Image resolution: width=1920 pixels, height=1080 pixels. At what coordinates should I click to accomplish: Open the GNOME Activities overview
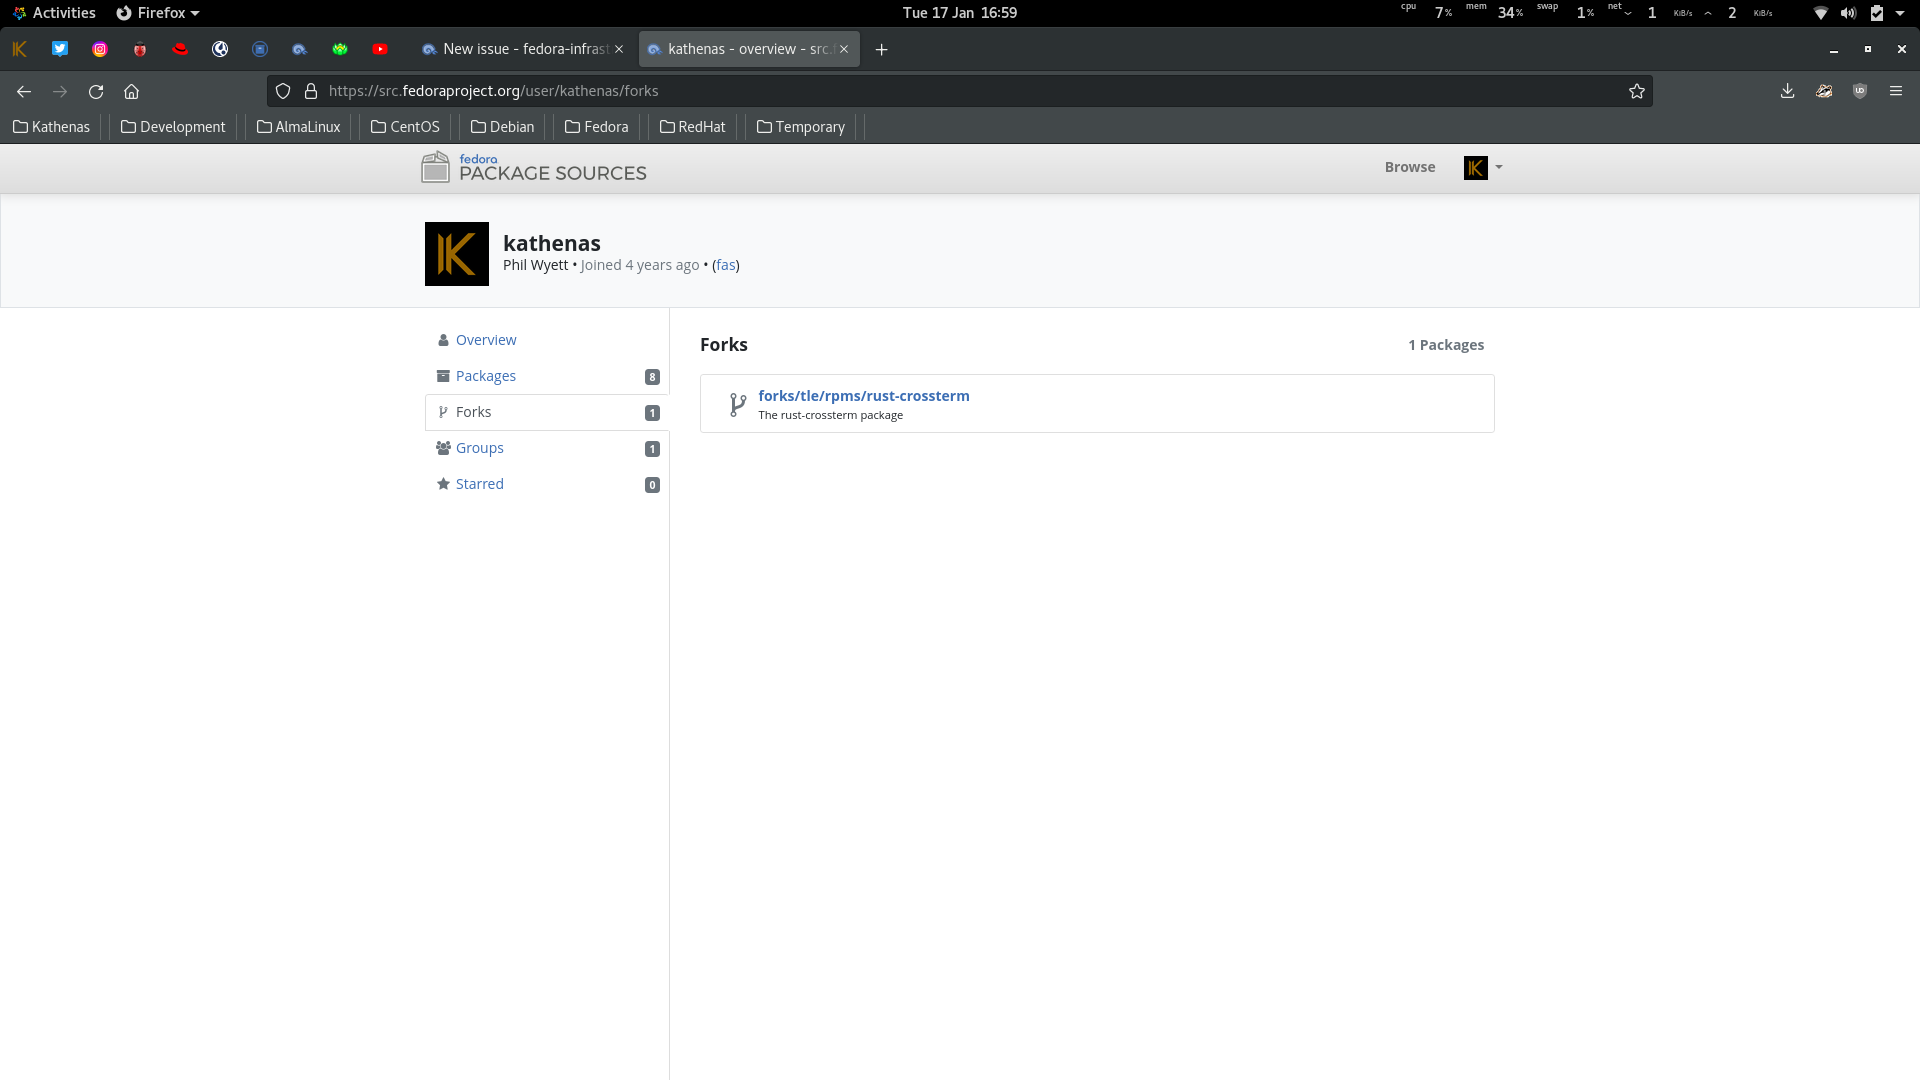point(54,13)
